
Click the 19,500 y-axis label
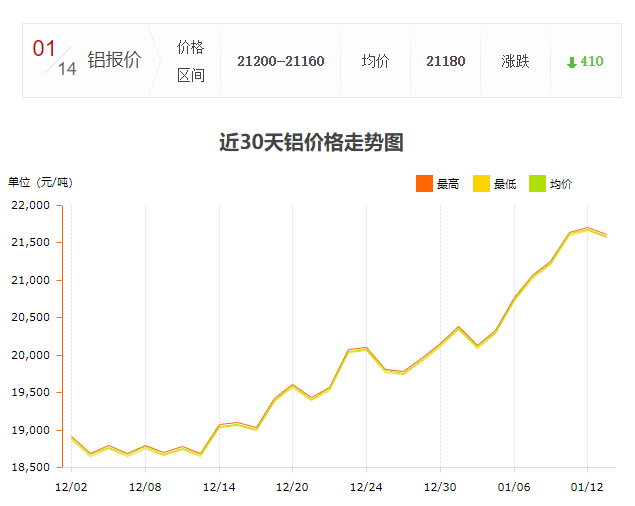pos(30,392)
